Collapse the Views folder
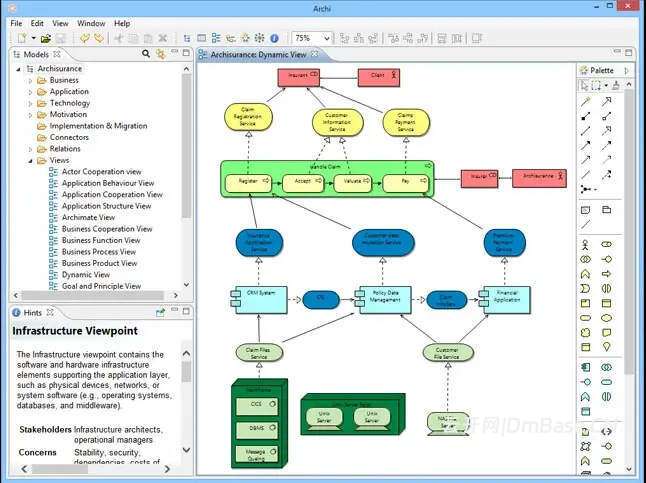646x483 pixels. pos(30,161)
